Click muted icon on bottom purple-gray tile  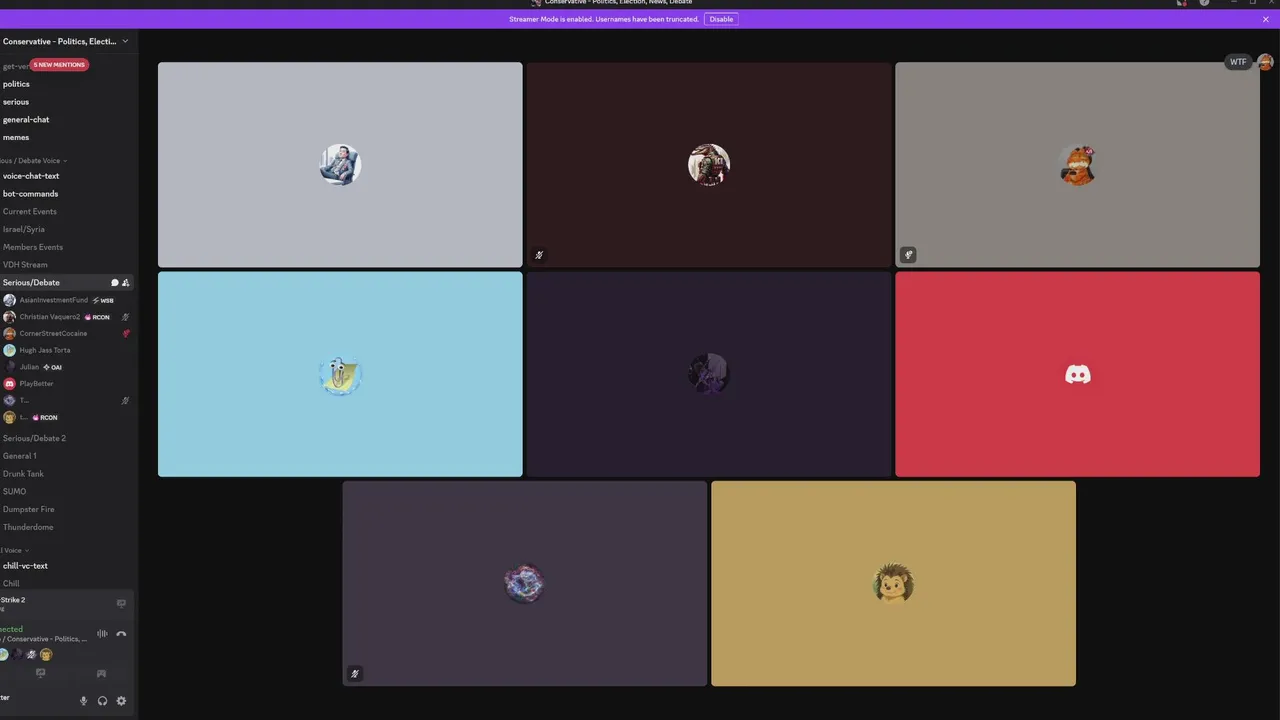pos(354,674)
